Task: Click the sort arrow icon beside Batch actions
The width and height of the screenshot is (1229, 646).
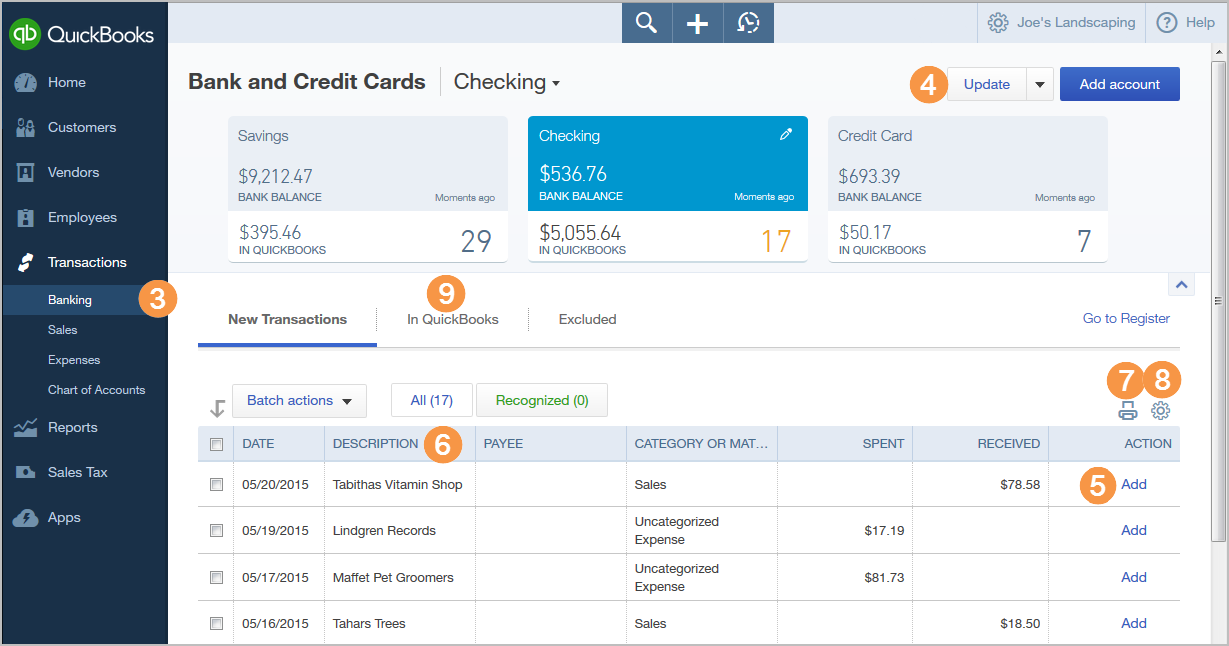Action: (x=217, y=408)
